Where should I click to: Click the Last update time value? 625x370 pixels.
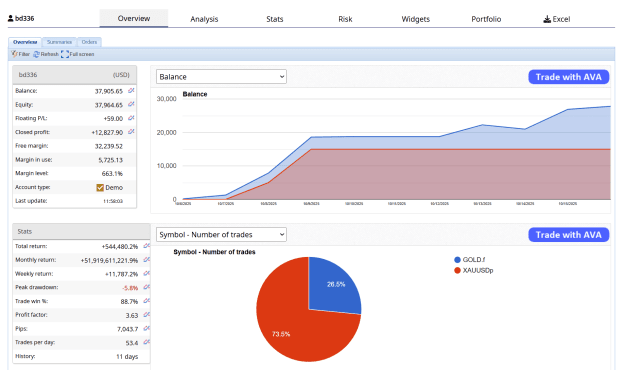coord(113,201)
